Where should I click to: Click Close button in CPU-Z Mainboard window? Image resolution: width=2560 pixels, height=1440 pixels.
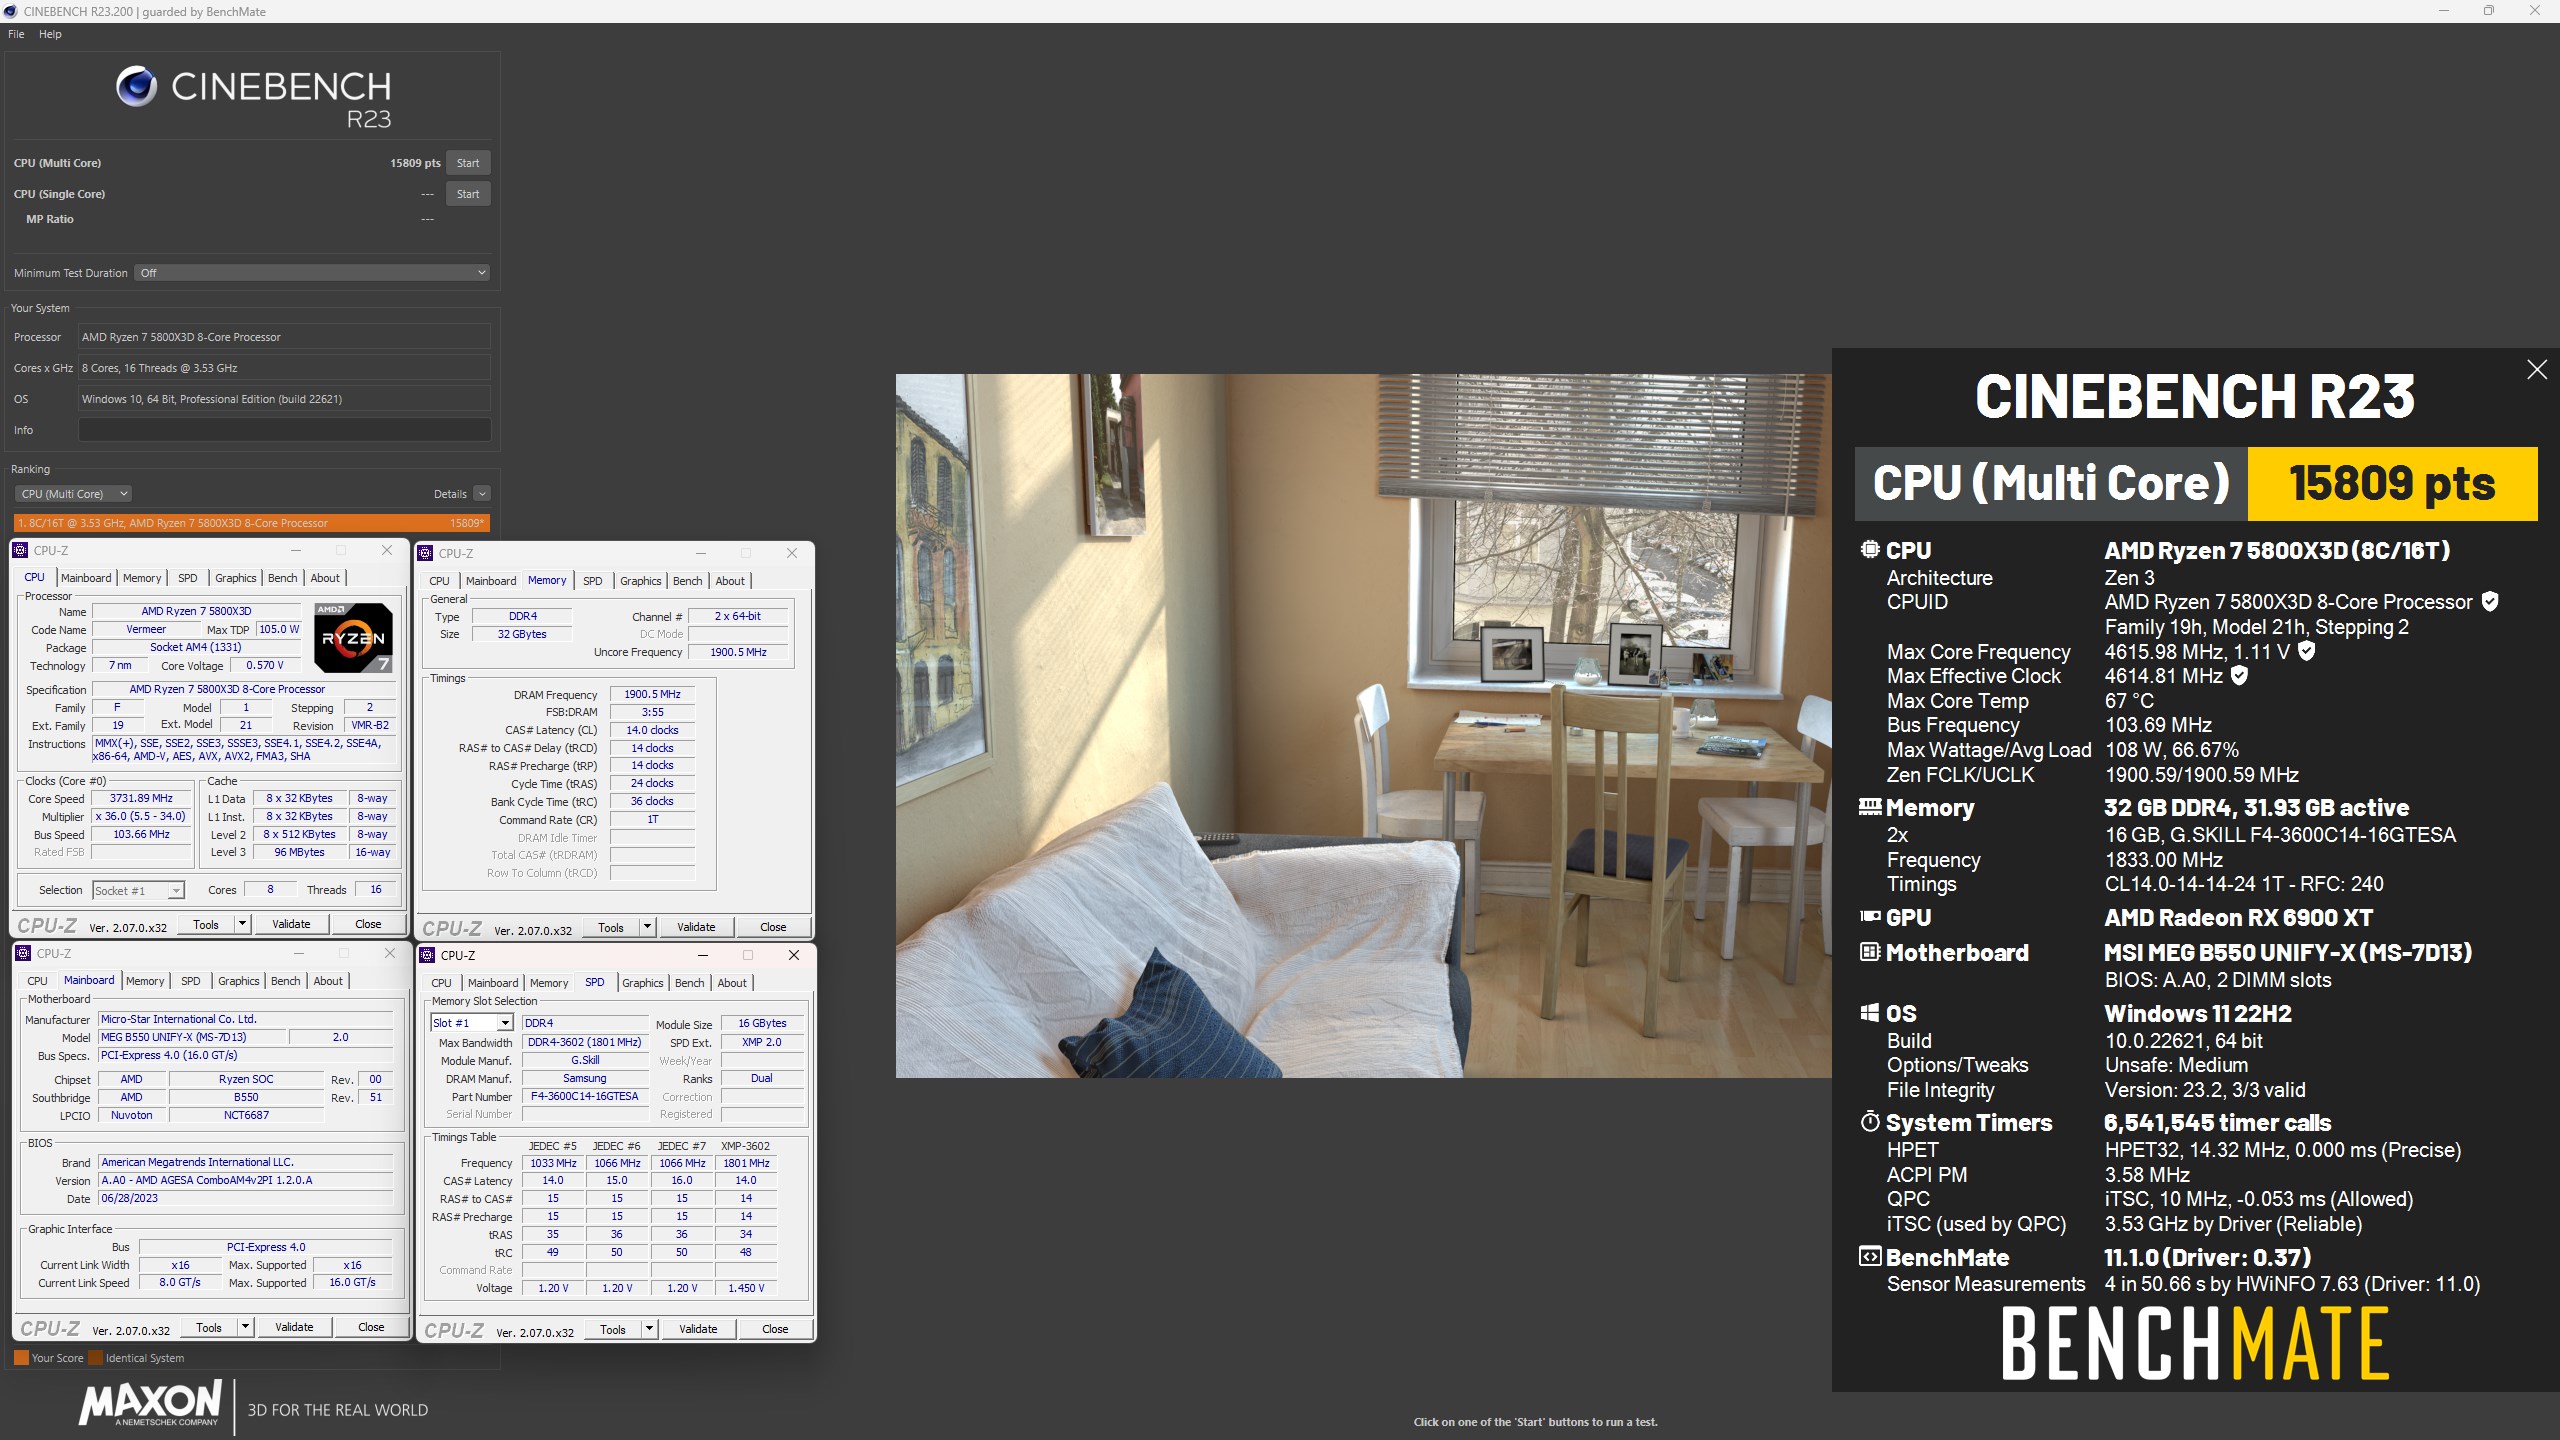tap(371, 1327)
